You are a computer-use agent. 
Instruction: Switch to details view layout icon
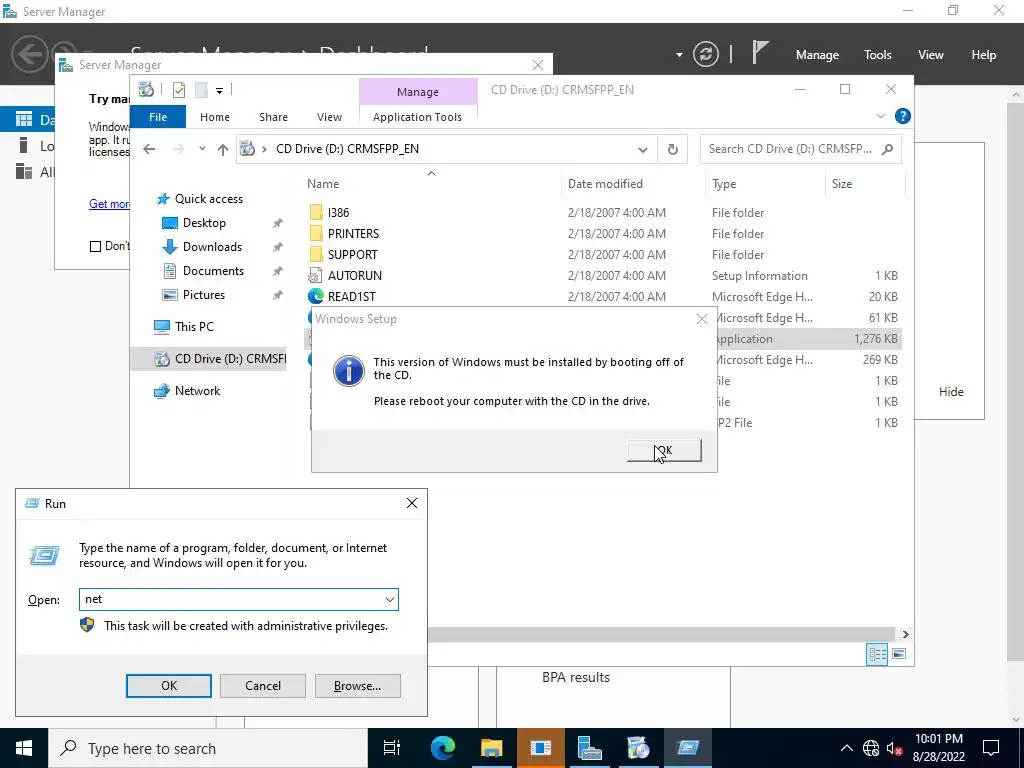[877, 654]
